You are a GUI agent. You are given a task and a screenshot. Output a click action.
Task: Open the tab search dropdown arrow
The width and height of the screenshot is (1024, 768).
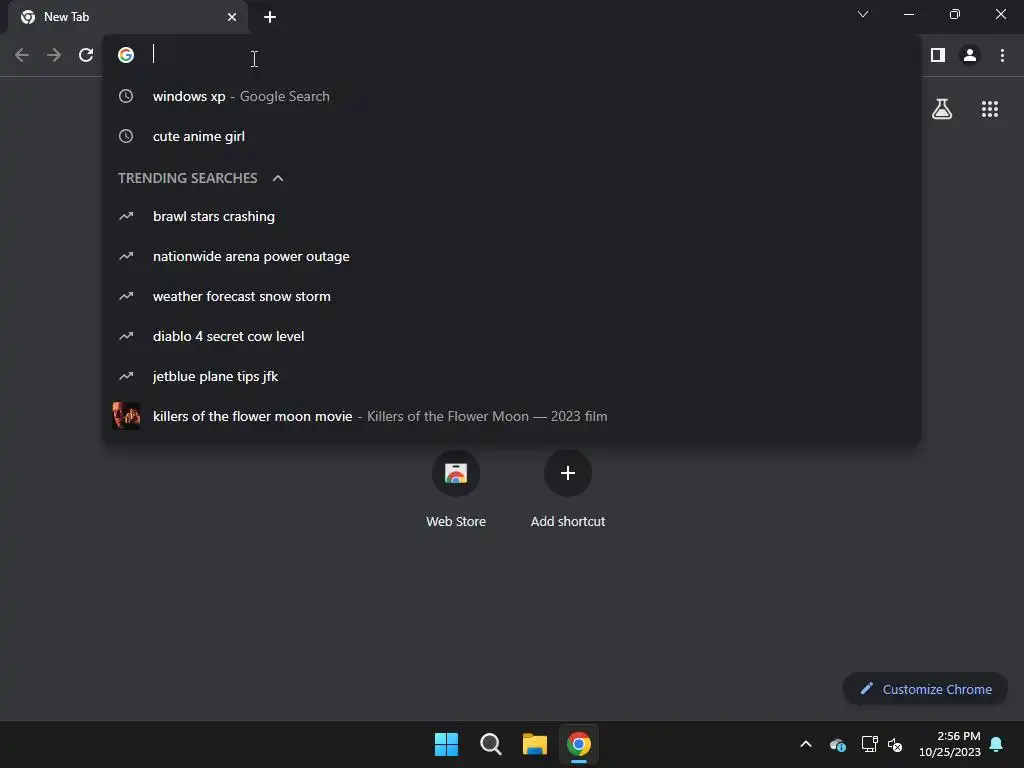pos(863,14)
